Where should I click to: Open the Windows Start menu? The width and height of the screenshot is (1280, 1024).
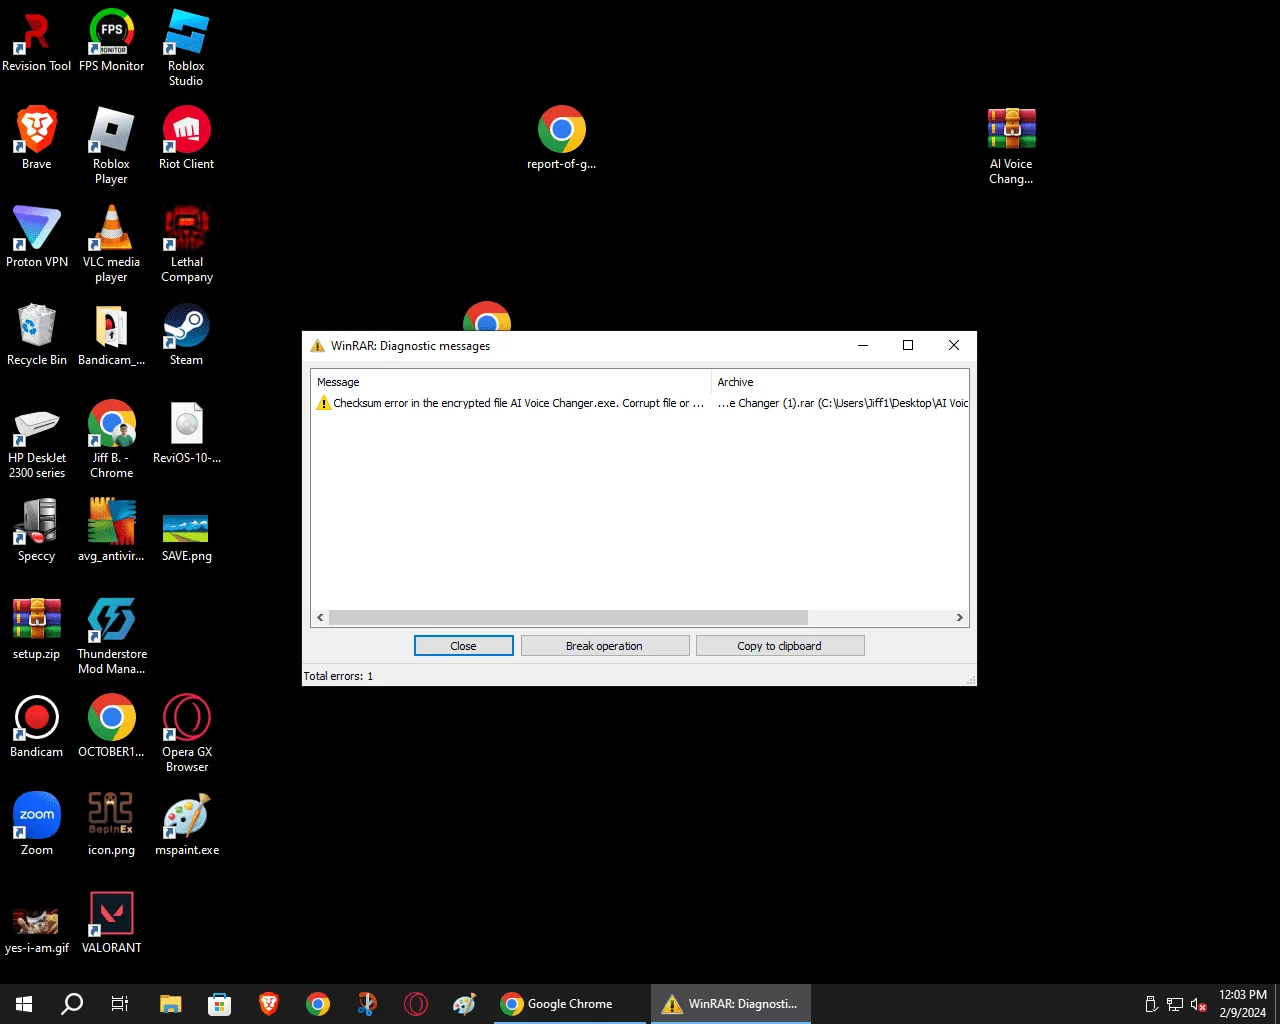(24, 1004)
